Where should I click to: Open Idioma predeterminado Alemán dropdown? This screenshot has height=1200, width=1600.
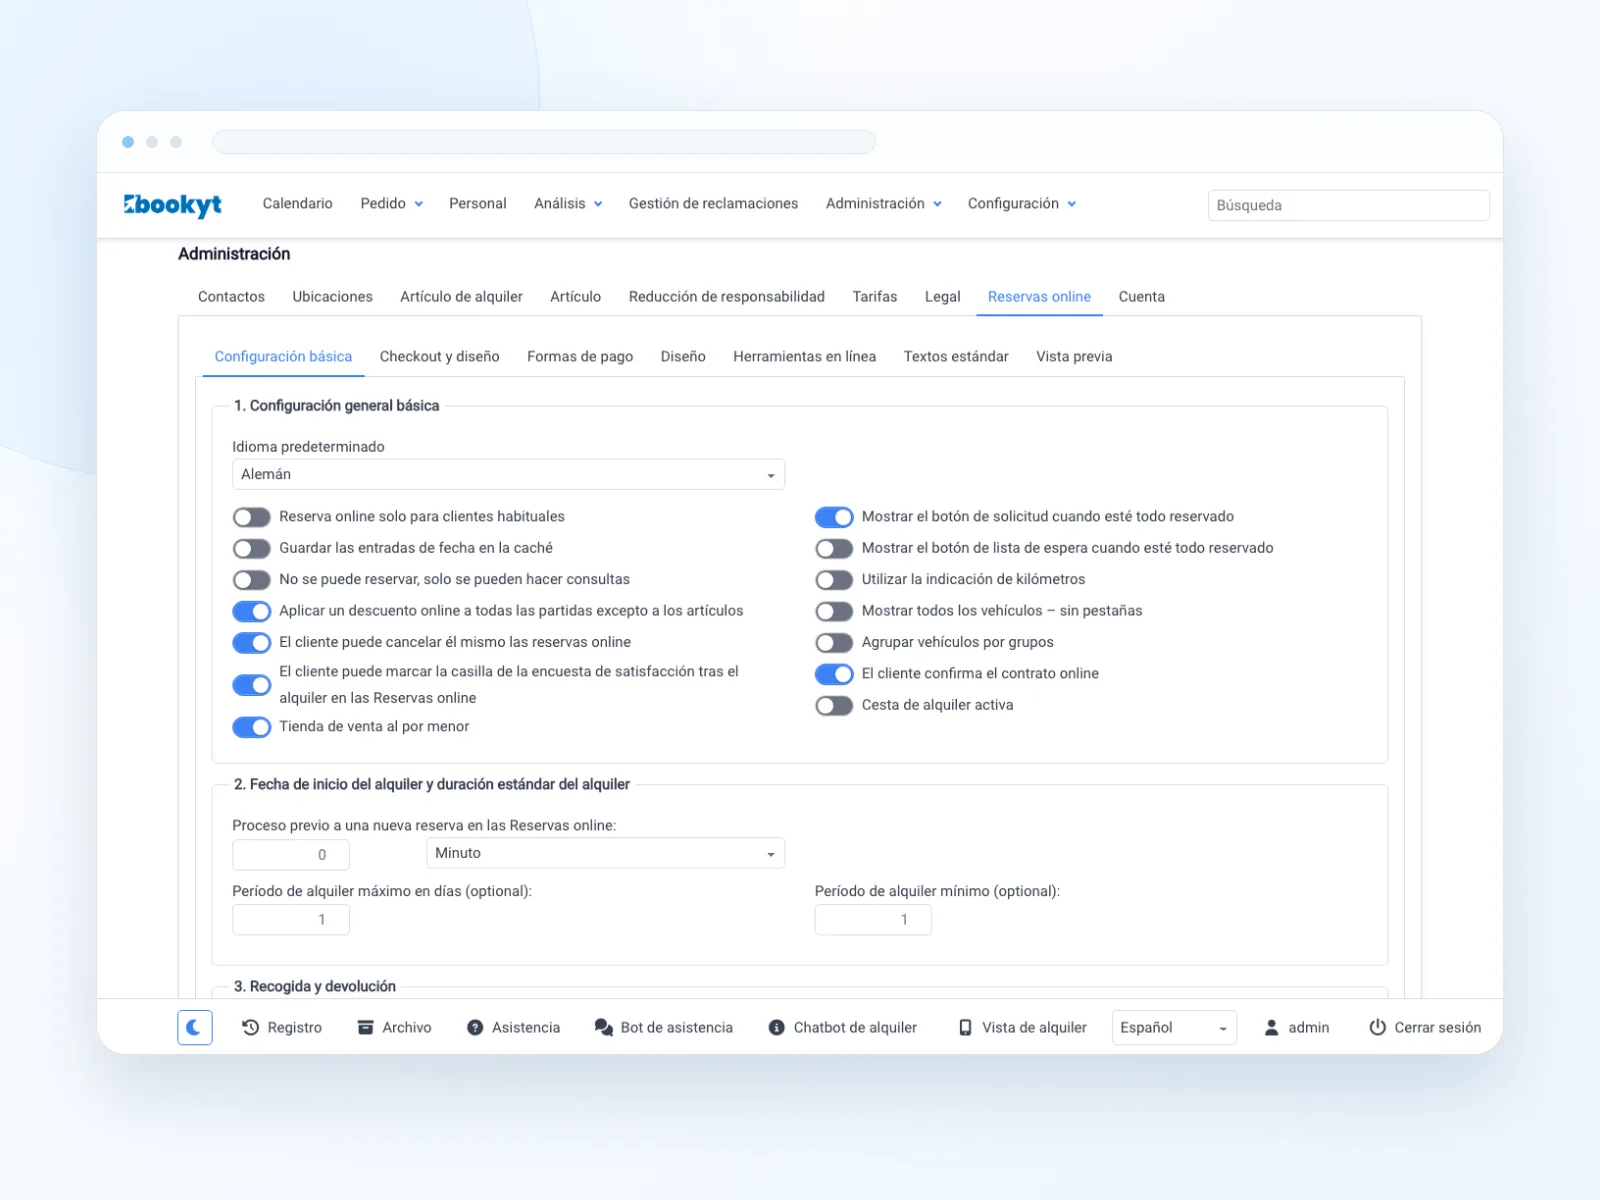coord(508,474)
